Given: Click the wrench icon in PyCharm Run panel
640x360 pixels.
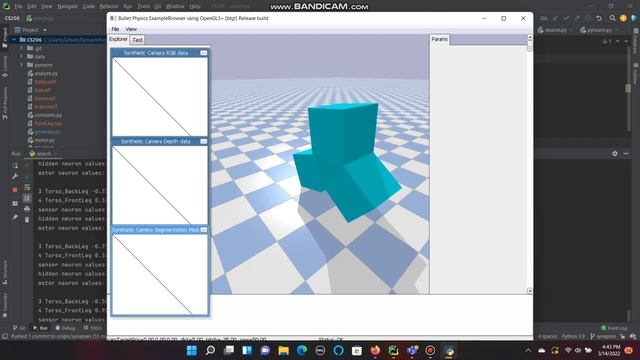Looking at the screenshot, I should [15, 176].
